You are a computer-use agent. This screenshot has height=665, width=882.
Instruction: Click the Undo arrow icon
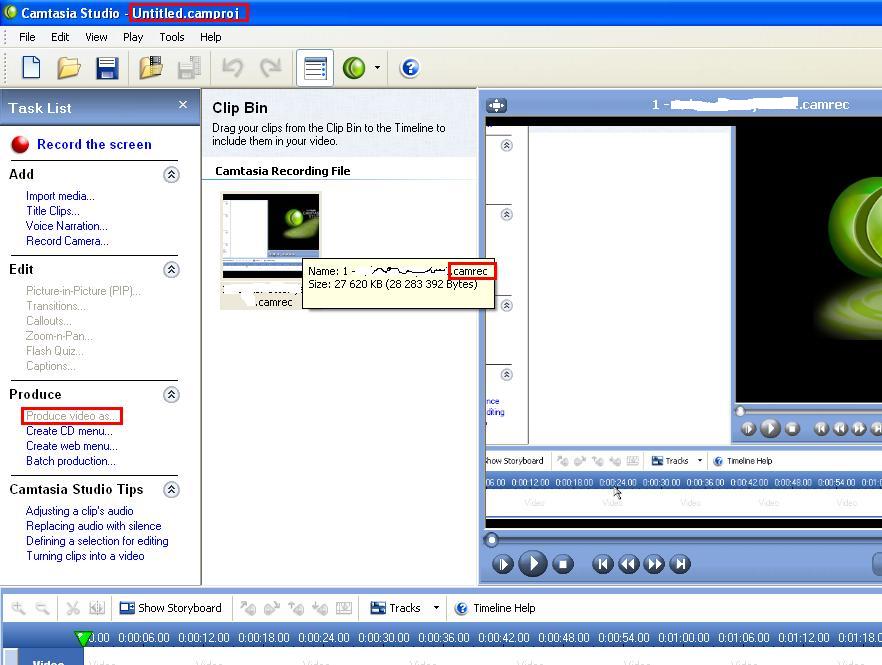pos(232,68)
